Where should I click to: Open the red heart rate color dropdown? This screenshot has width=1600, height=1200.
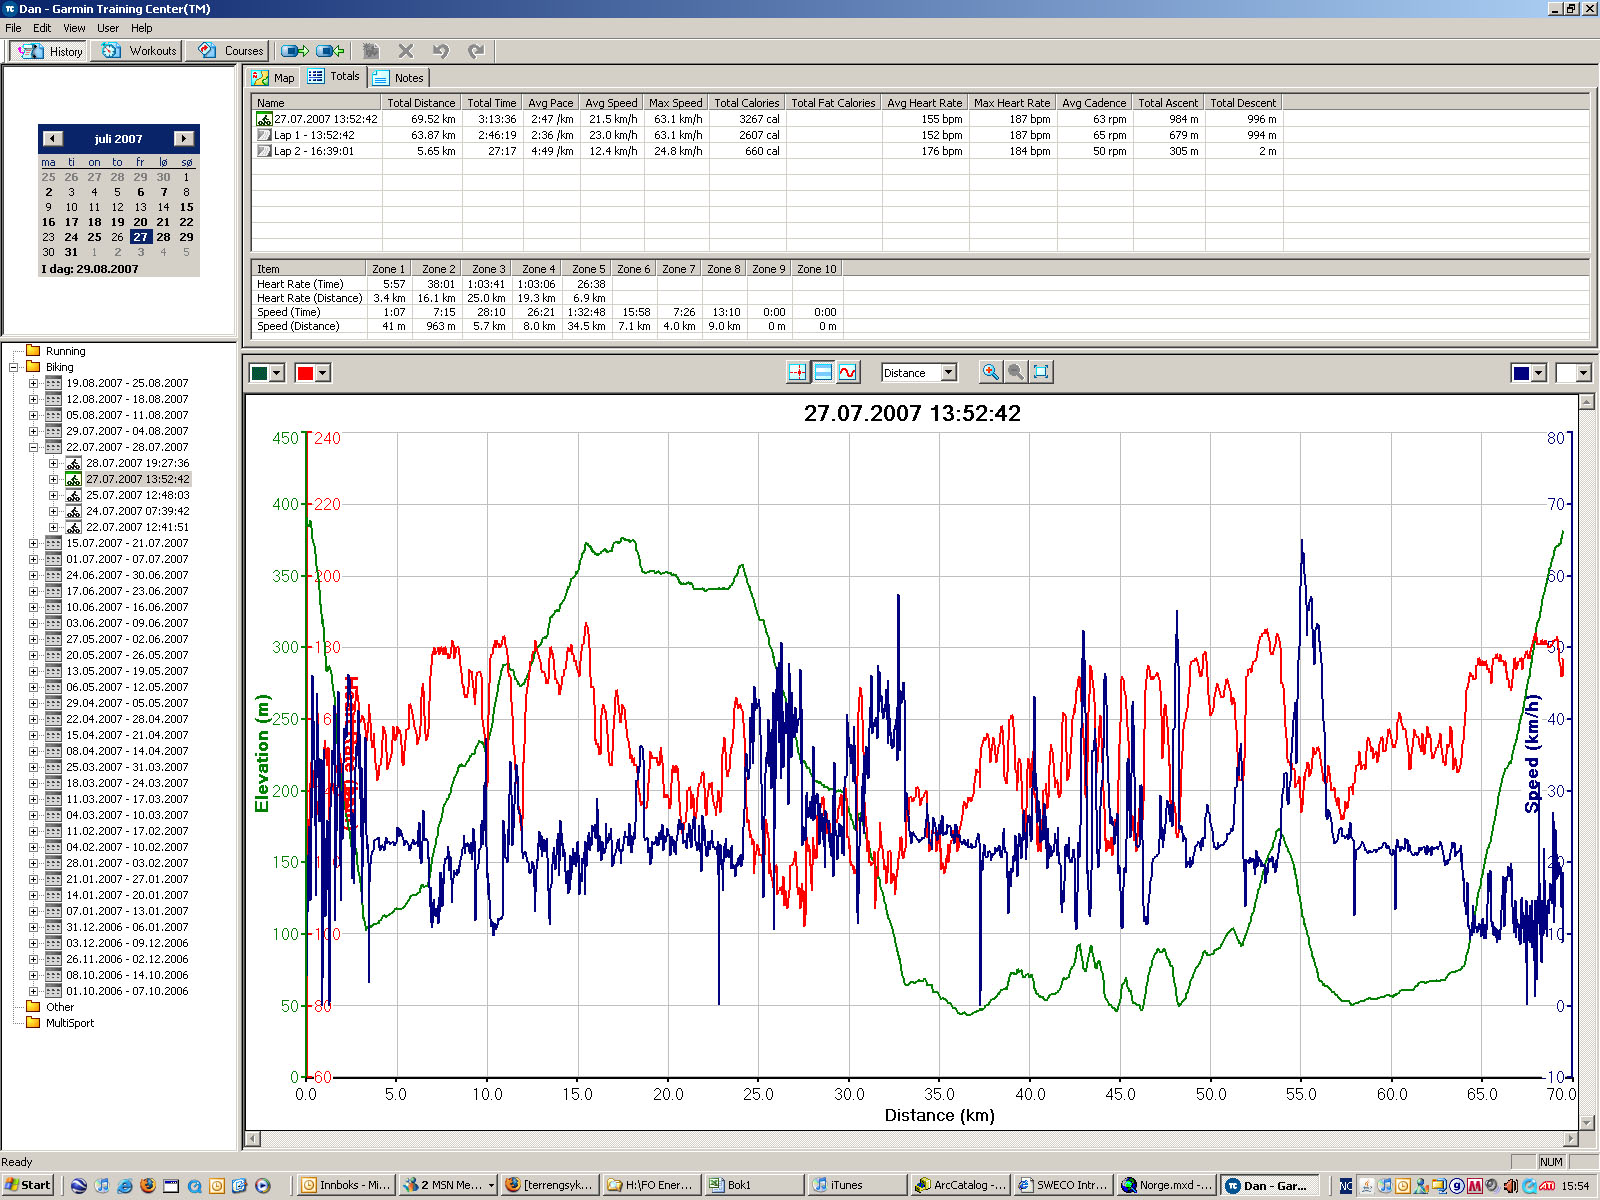pyautogui.click(x=322, y=373)
